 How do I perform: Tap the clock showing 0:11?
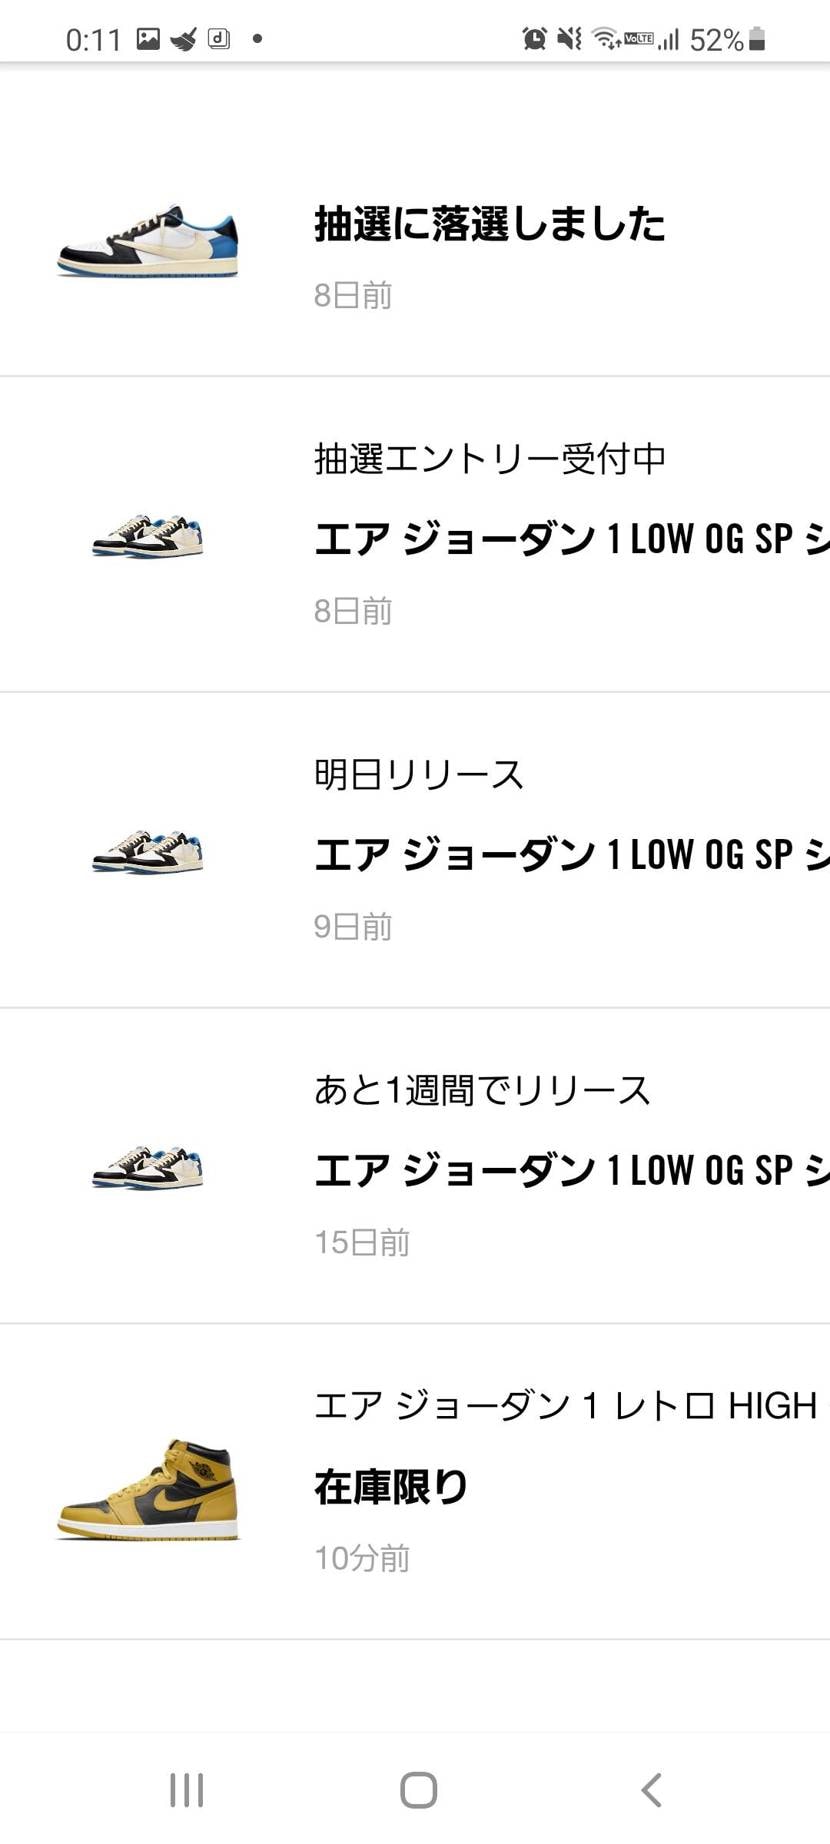pyautogui.click(x=95, y=38)
